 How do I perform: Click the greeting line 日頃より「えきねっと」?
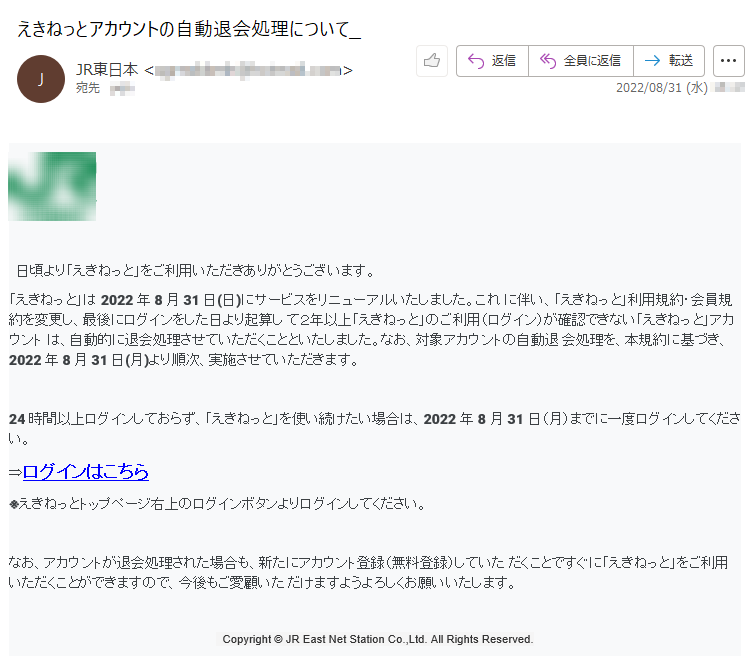[x=196, y=271]
